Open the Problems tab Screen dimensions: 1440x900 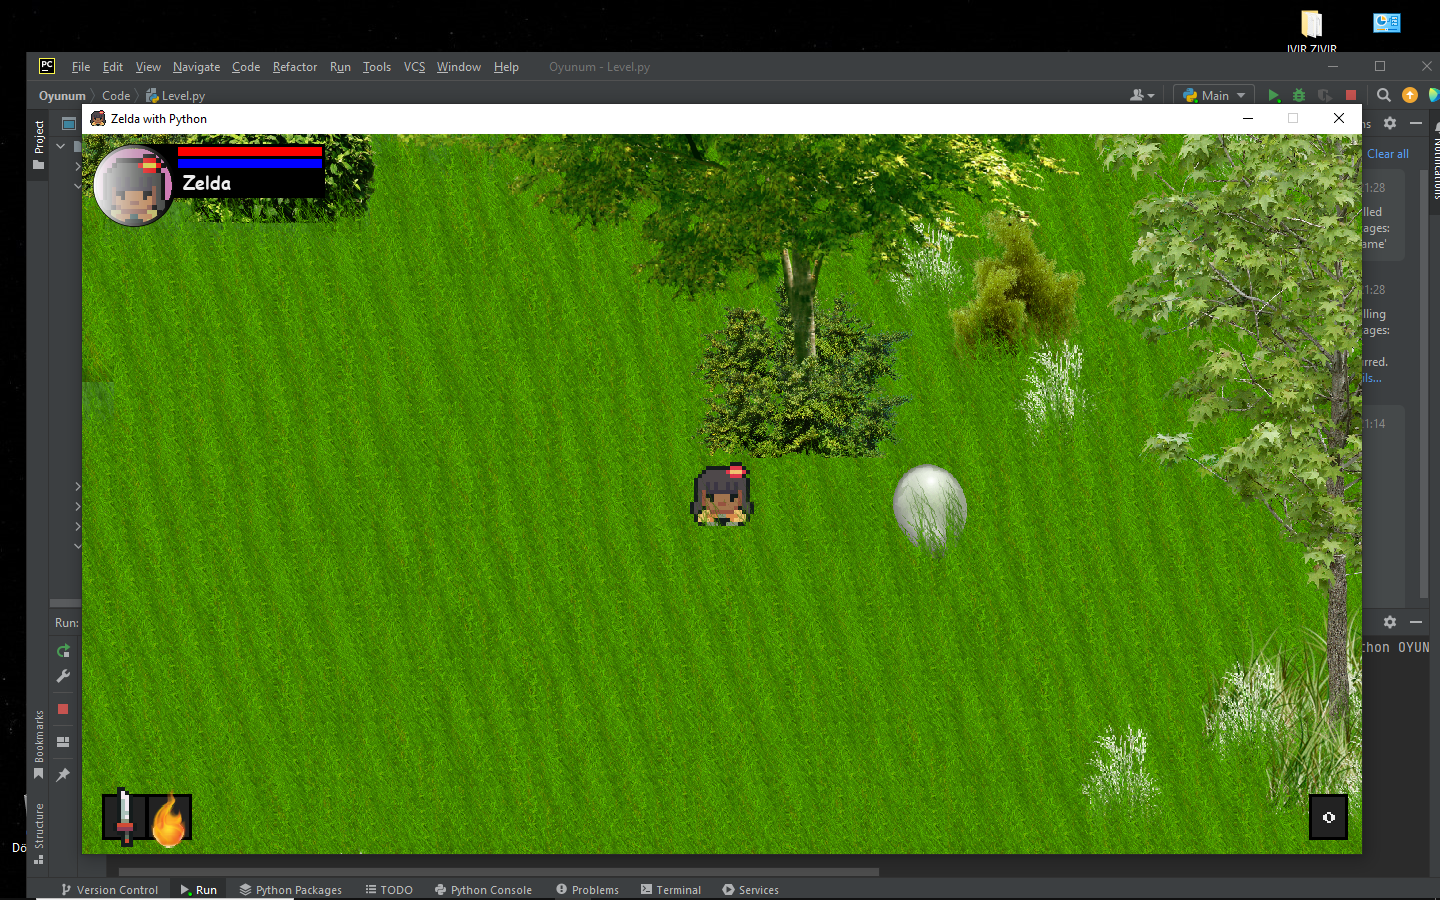(x=588, y=890)
